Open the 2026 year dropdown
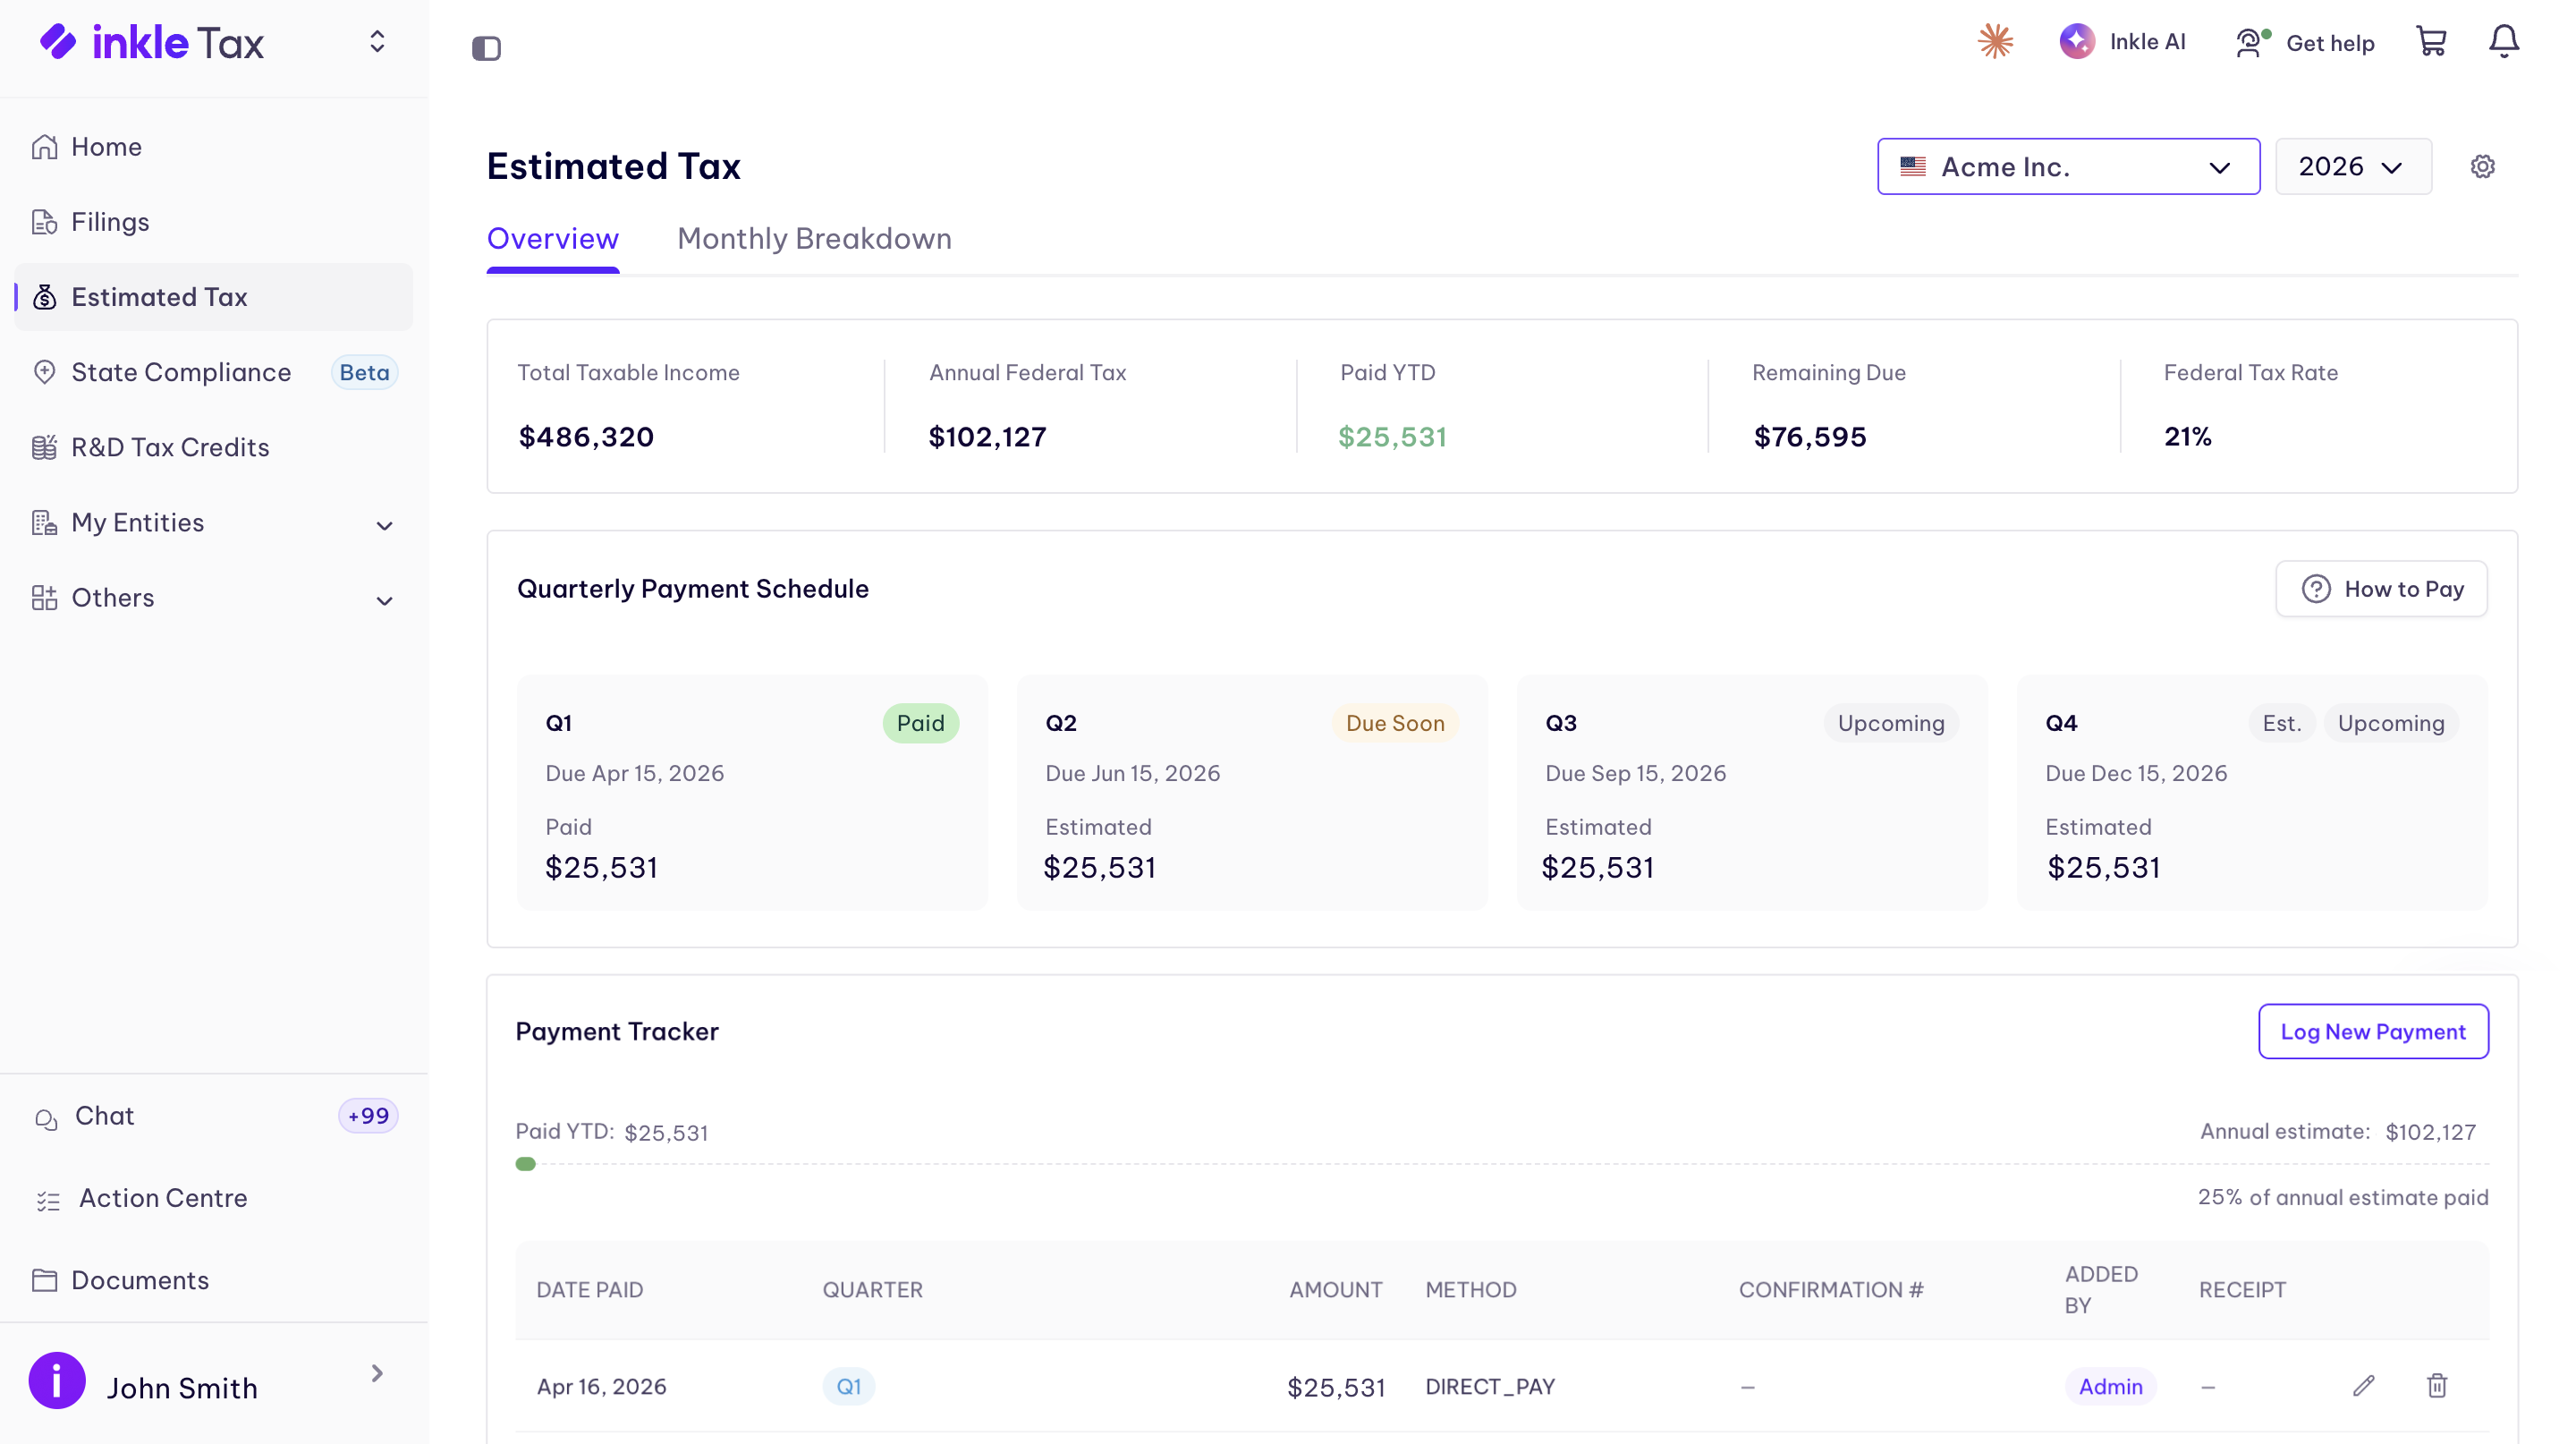The image size is (2576, 1444). pos(2353,166)
